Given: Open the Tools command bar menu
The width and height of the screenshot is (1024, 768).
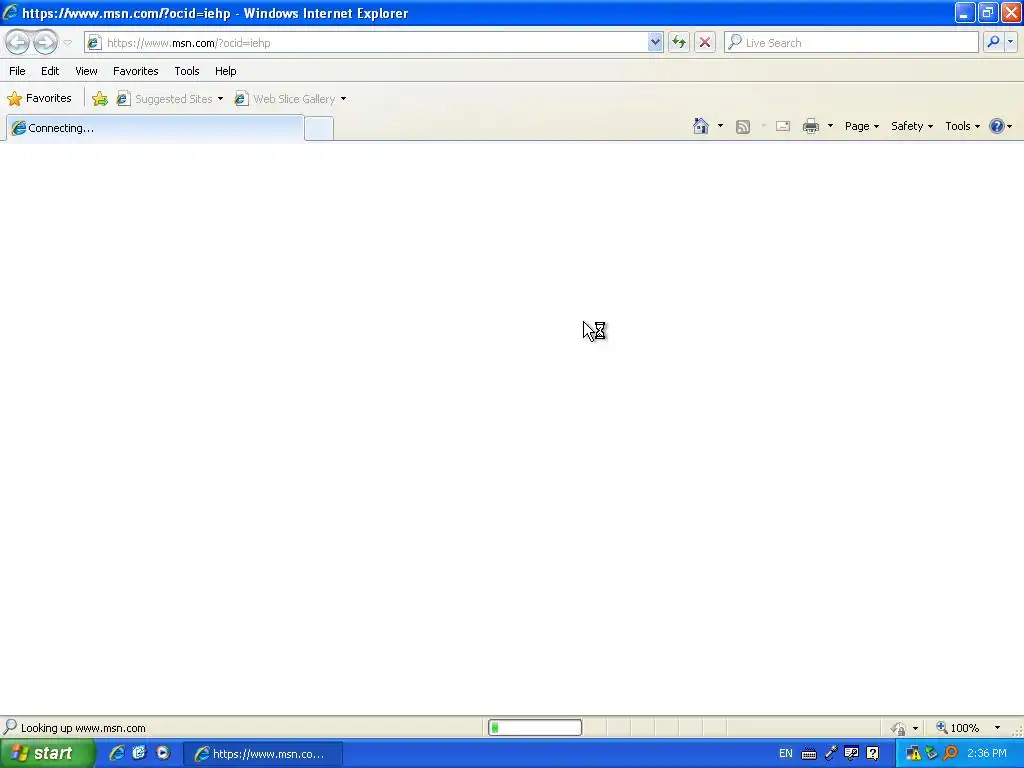Looking at the screenshot, I should 963,126.
